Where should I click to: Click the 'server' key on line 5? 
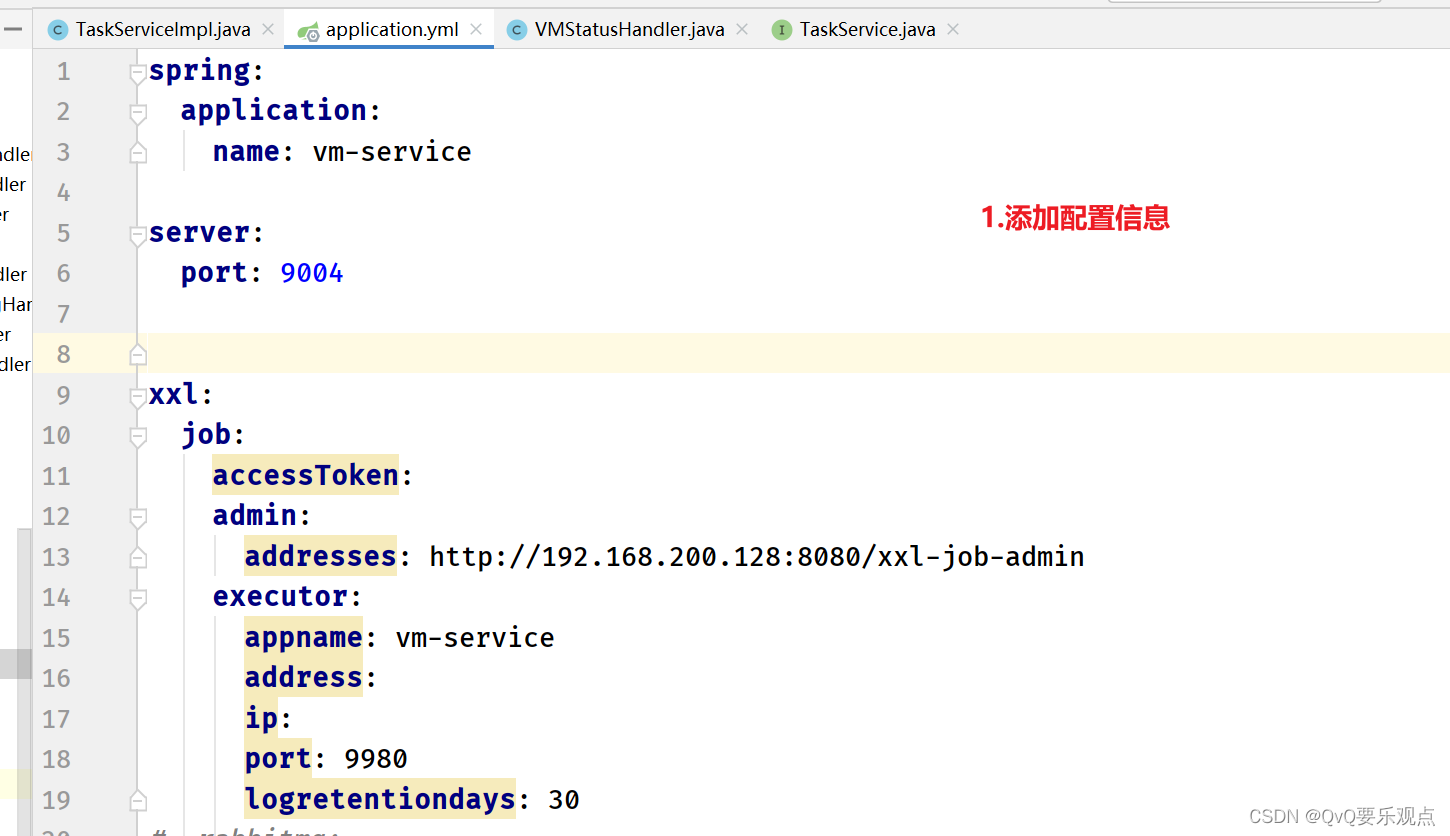coord(199,233)
